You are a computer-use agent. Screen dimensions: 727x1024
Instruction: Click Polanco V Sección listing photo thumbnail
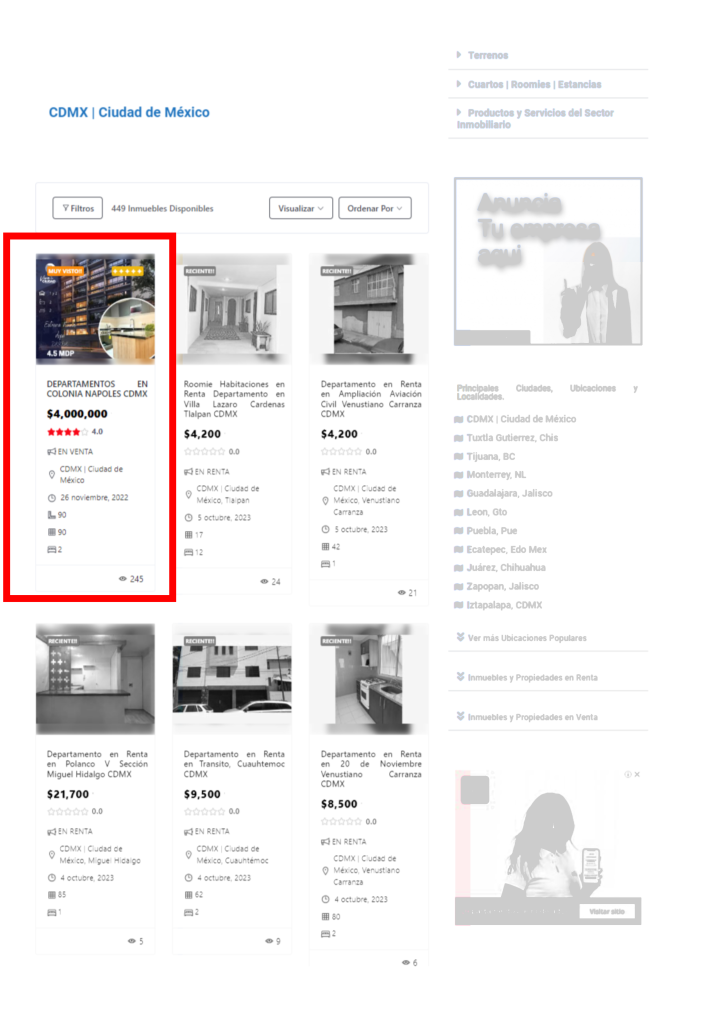(x=95, y=678)
